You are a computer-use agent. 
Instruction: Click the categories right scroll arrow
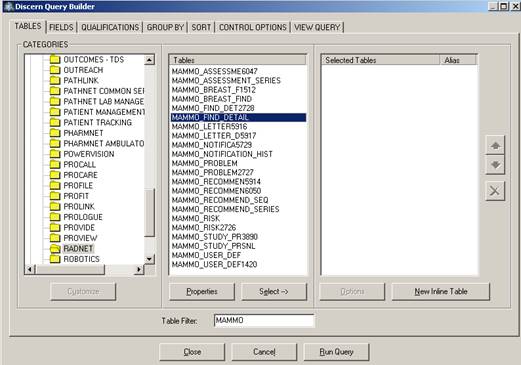(x=139, y=269)
